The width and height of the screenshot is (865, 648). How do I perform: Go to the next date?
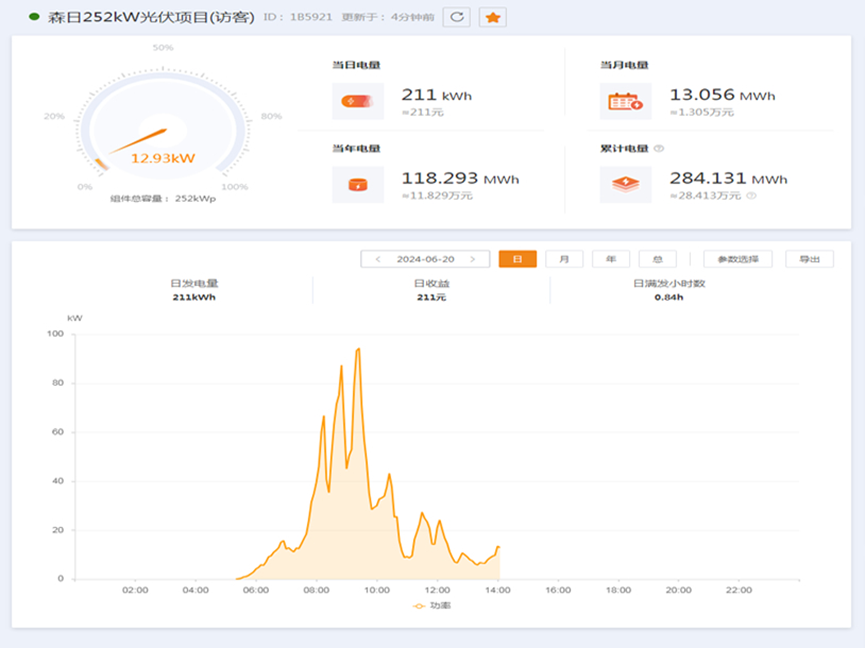pos(472,259)
